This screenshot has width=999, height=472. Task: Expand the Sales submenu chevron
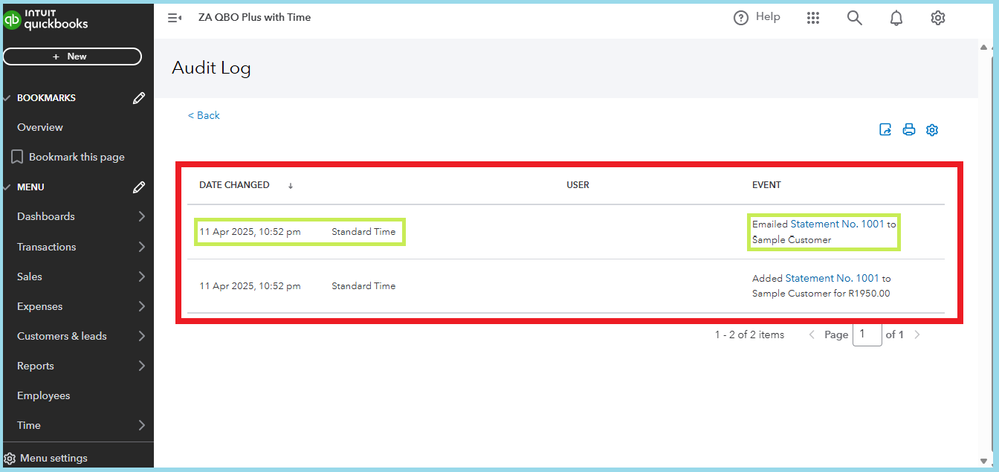pos(141,276)
